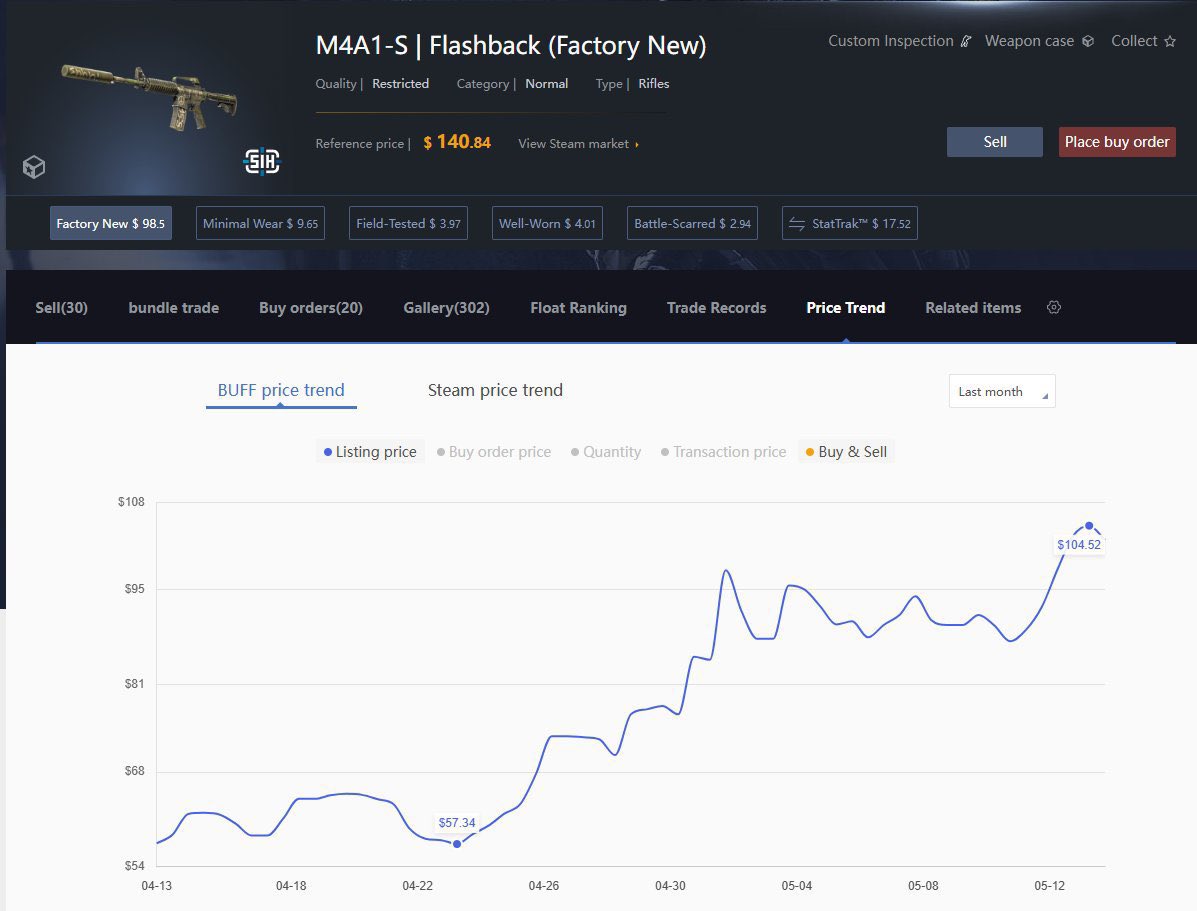Switch to Steam price trend
This screenshot has height=911, width=1197.
pos(495,390)
